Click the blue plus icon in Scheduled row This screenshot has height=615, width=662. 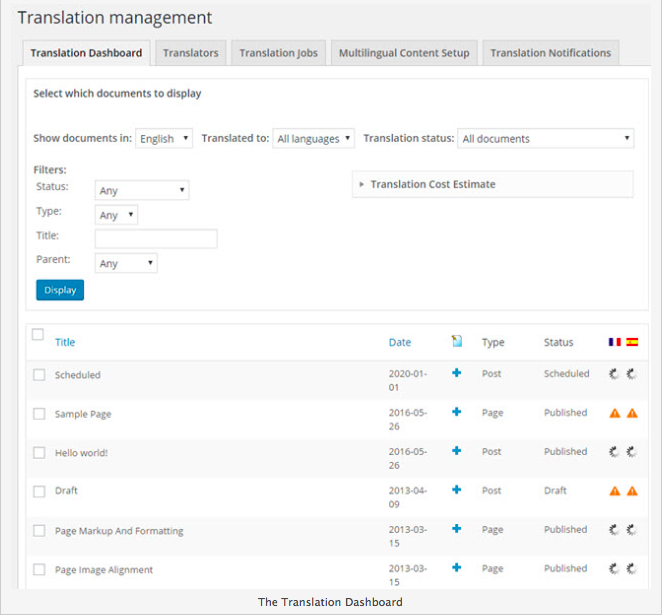(x=456, y=373)
